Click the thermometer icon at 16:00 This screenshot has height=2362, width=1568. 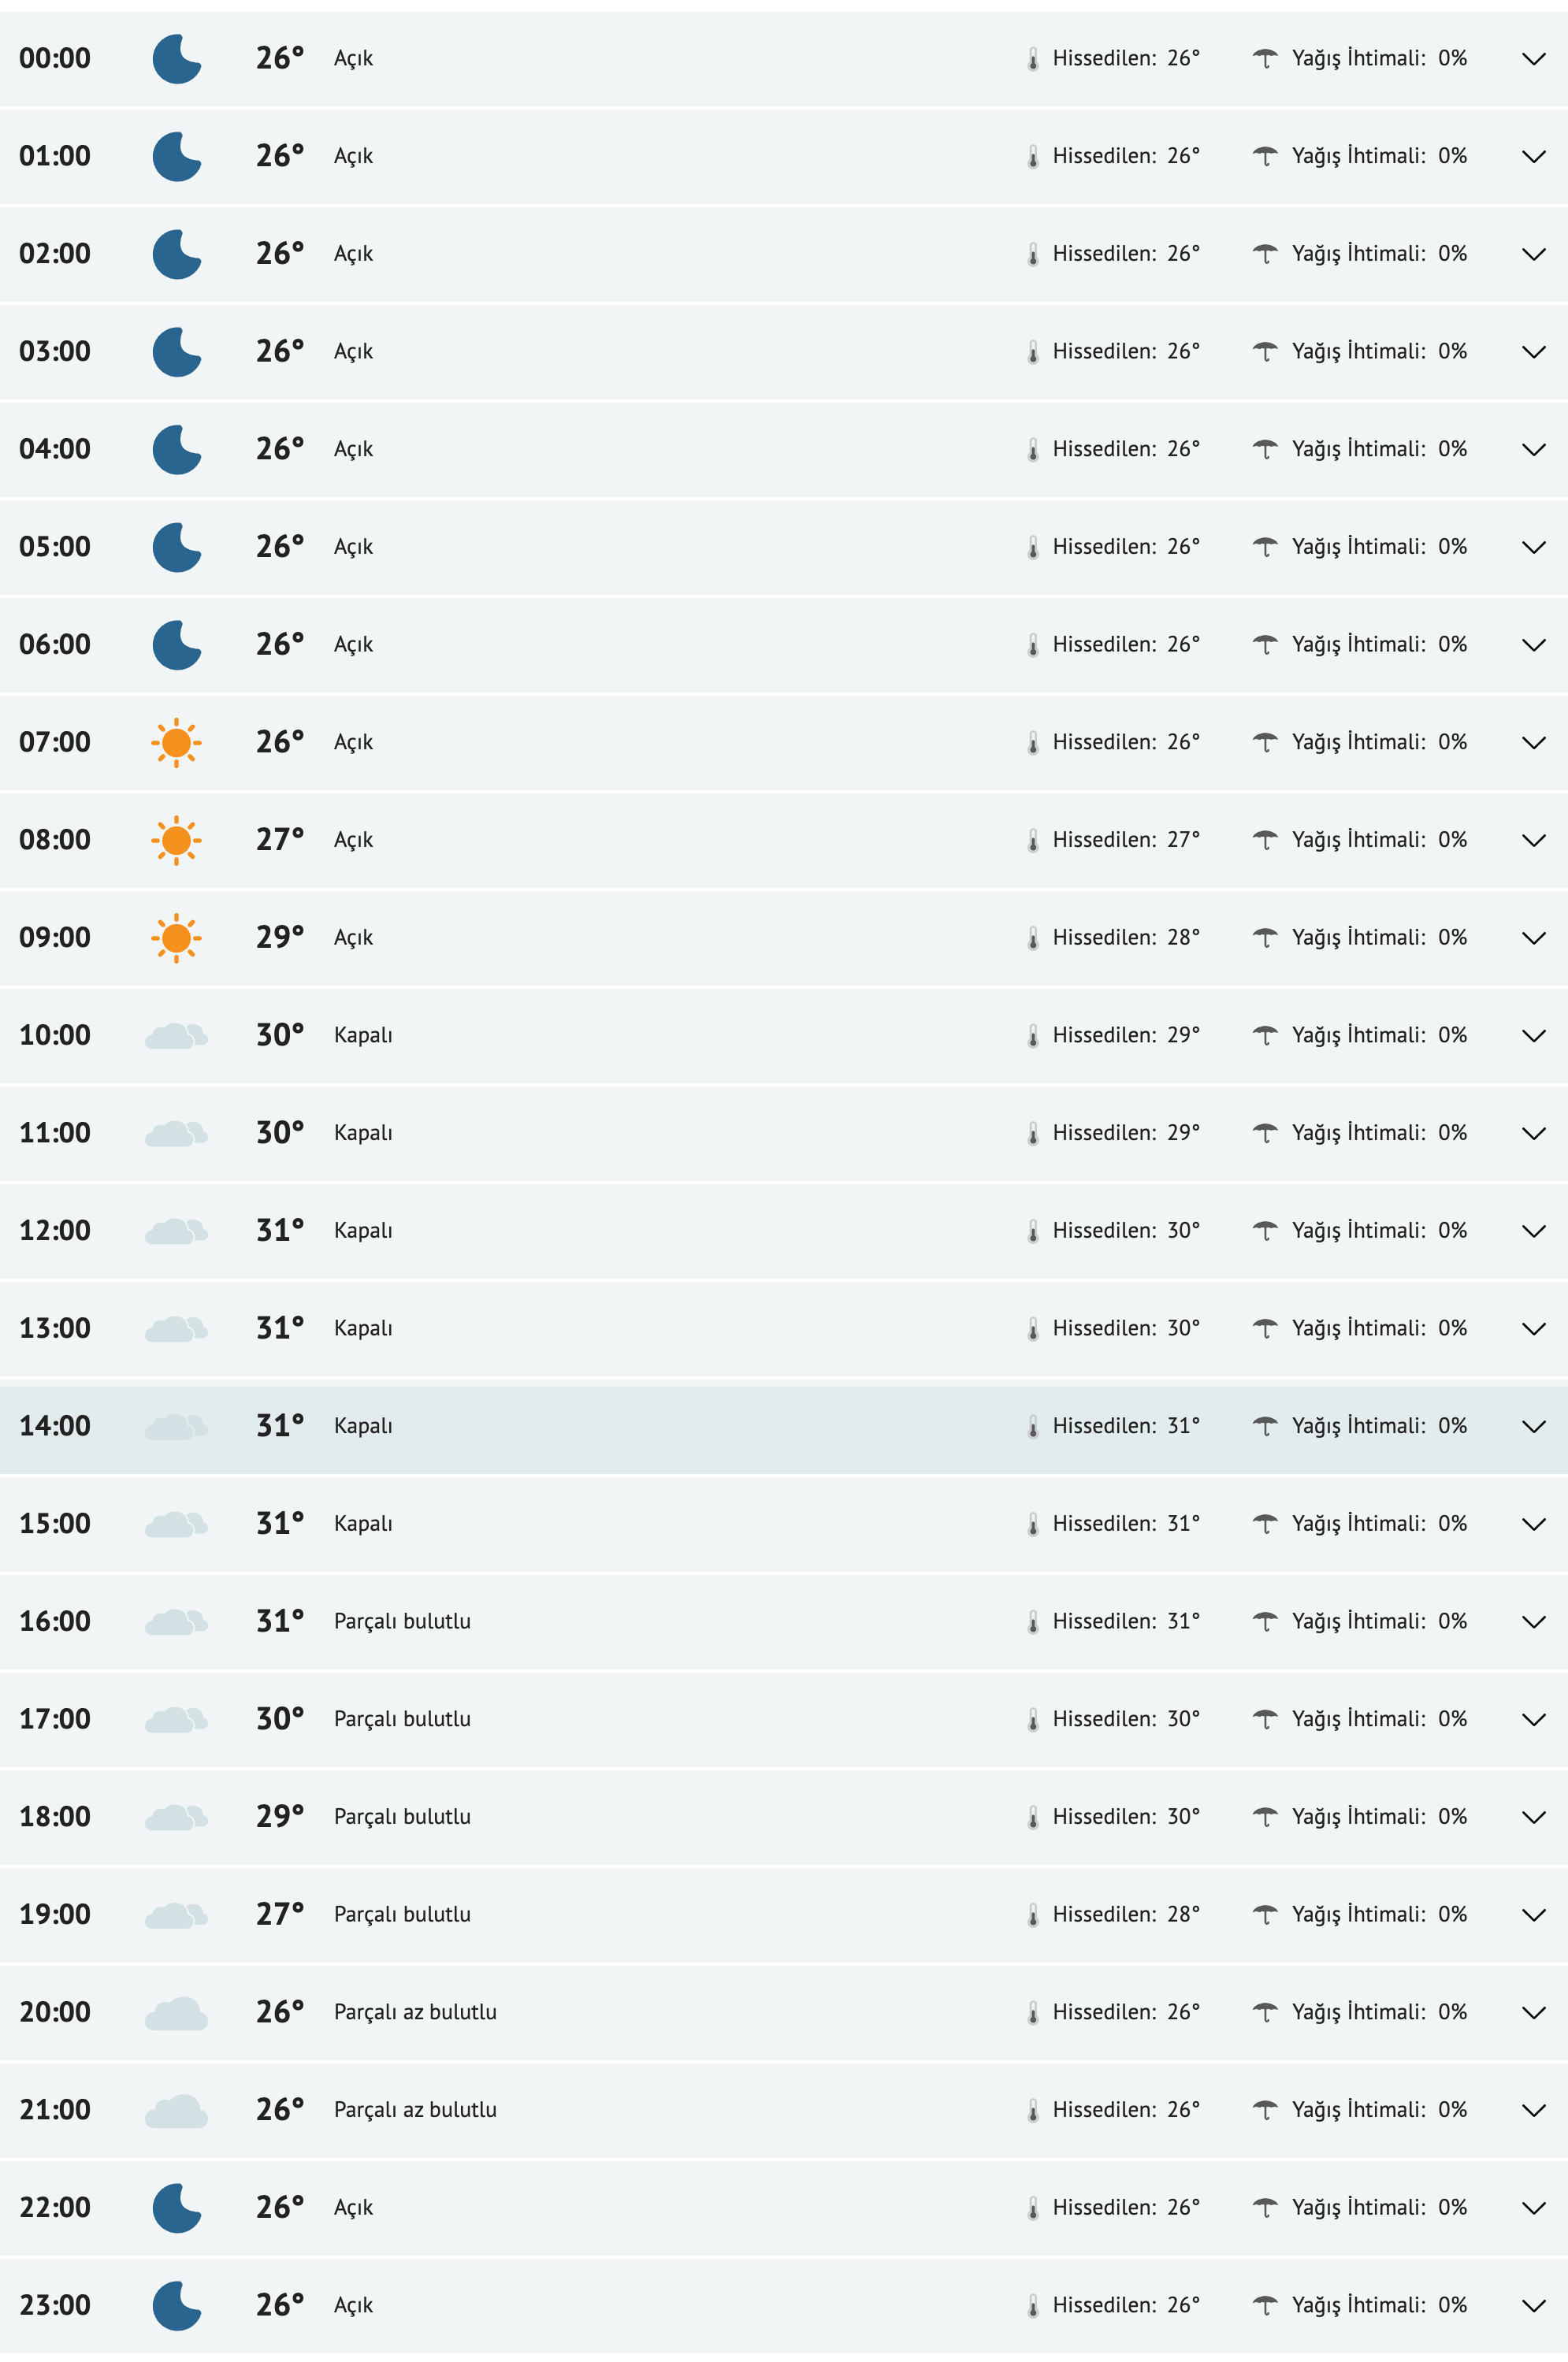tap(1033, 1622)
